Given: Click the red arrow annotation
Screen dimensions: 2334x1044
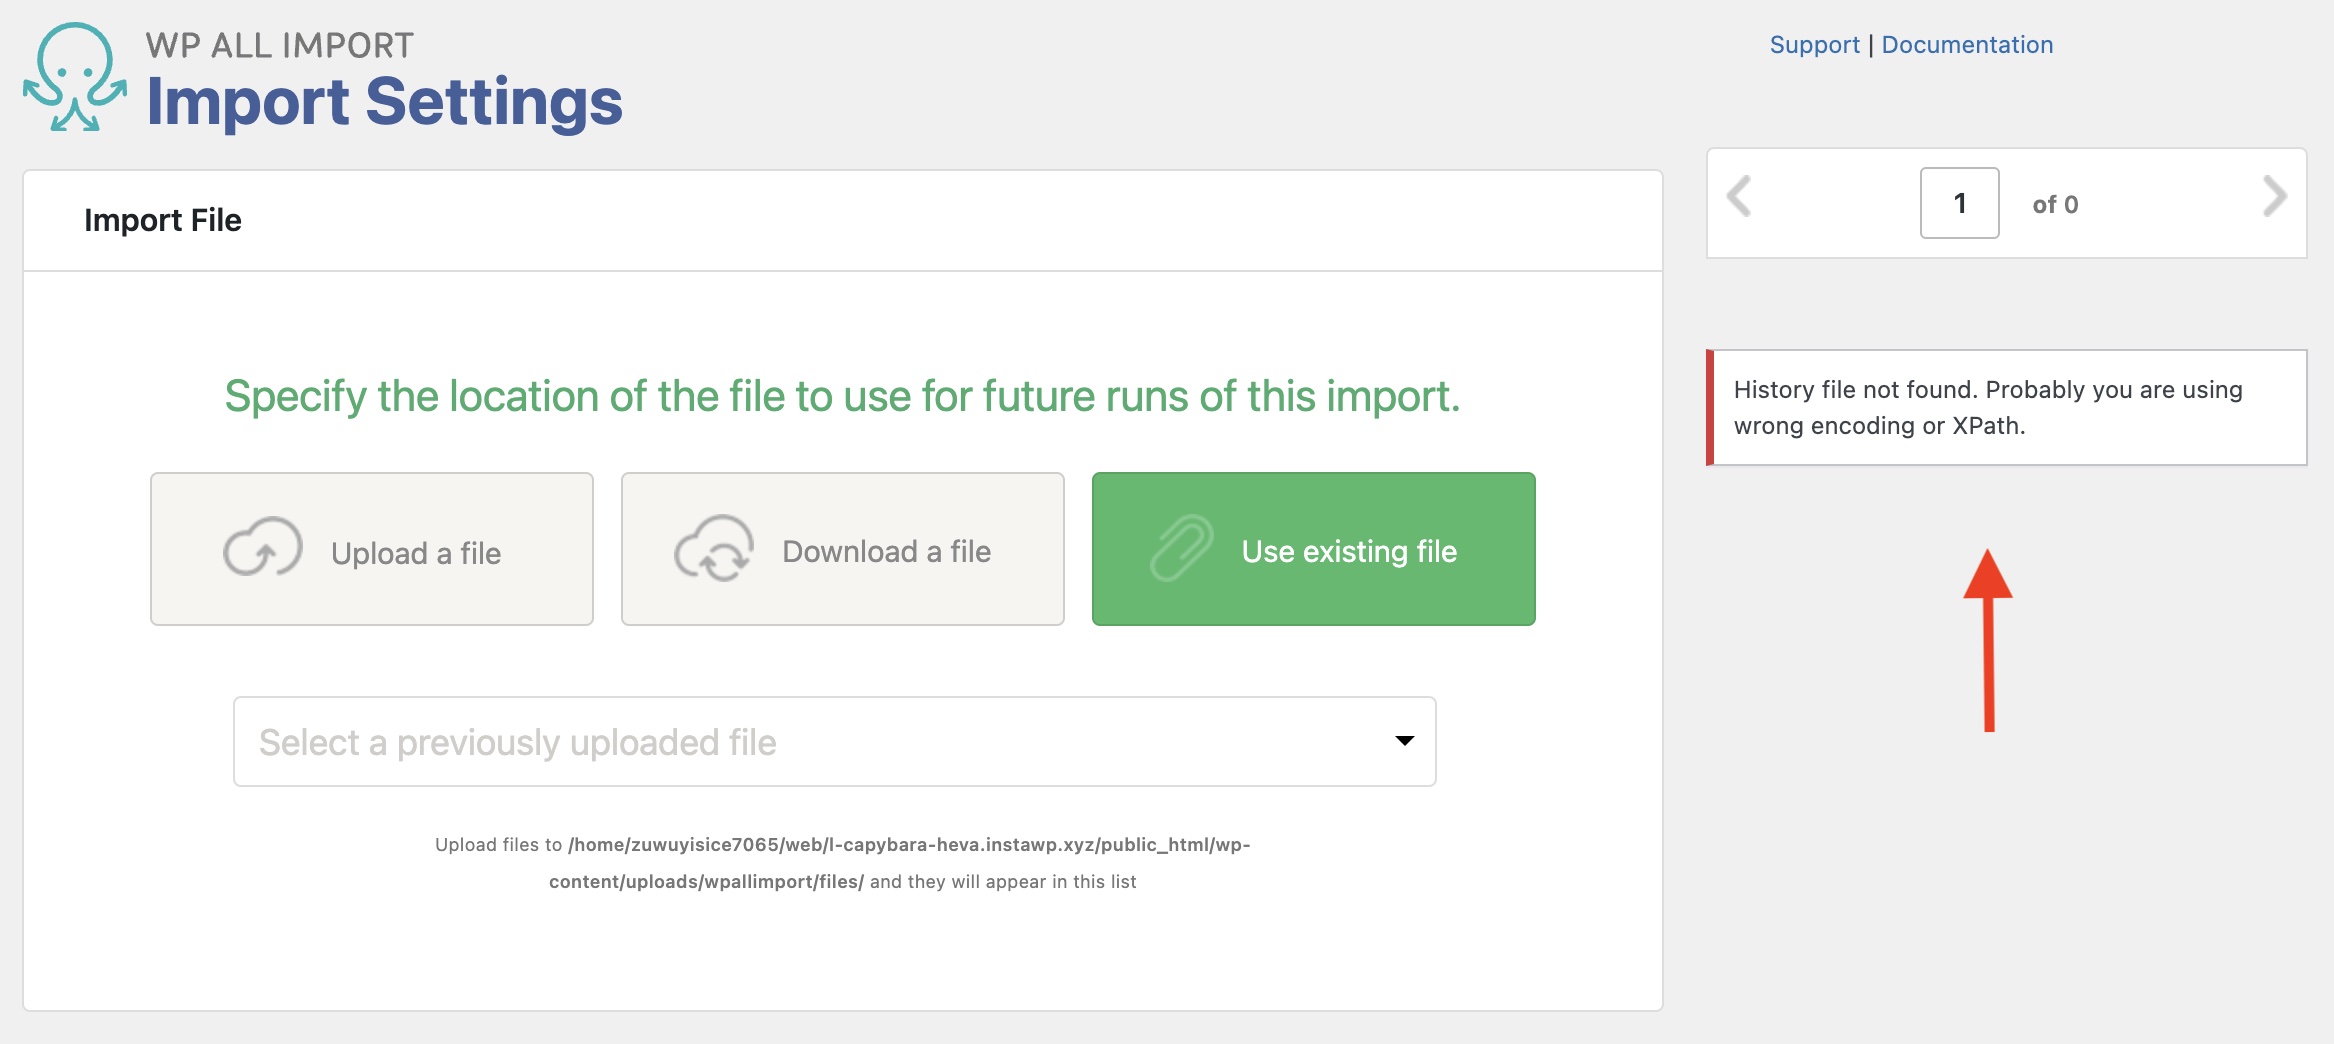Looking at the screenshot, I should [x=1988, y=640].
